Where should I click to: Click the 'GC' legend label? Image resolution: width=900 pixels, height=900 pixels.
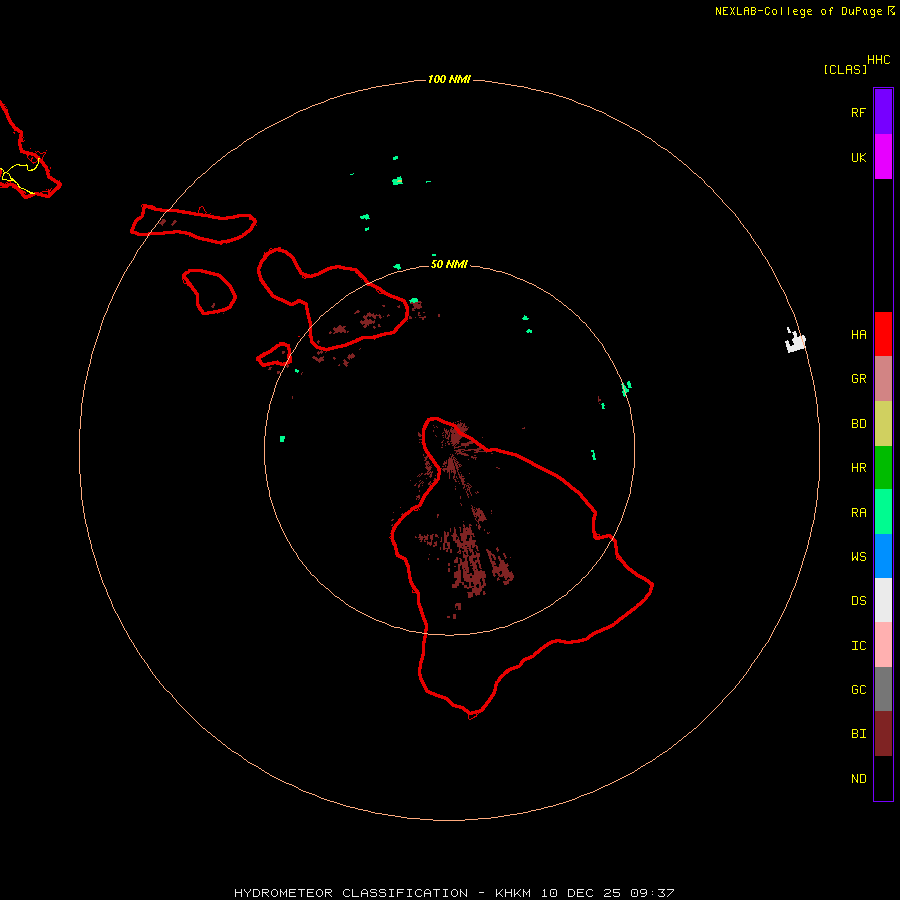pos(858,689)
